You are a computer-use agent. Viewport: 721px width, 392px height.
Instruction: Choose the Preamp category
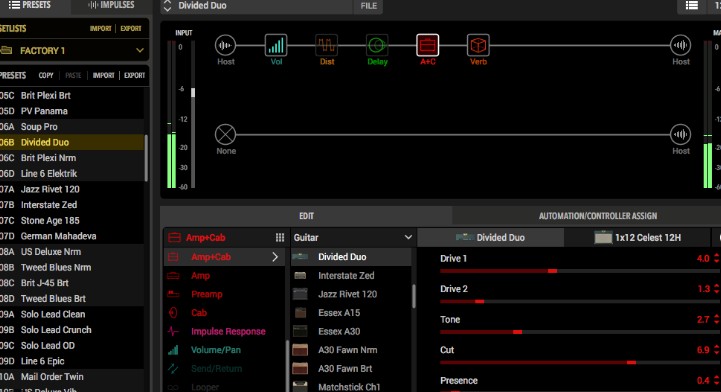pyautogui.click(x=225, y=294)
